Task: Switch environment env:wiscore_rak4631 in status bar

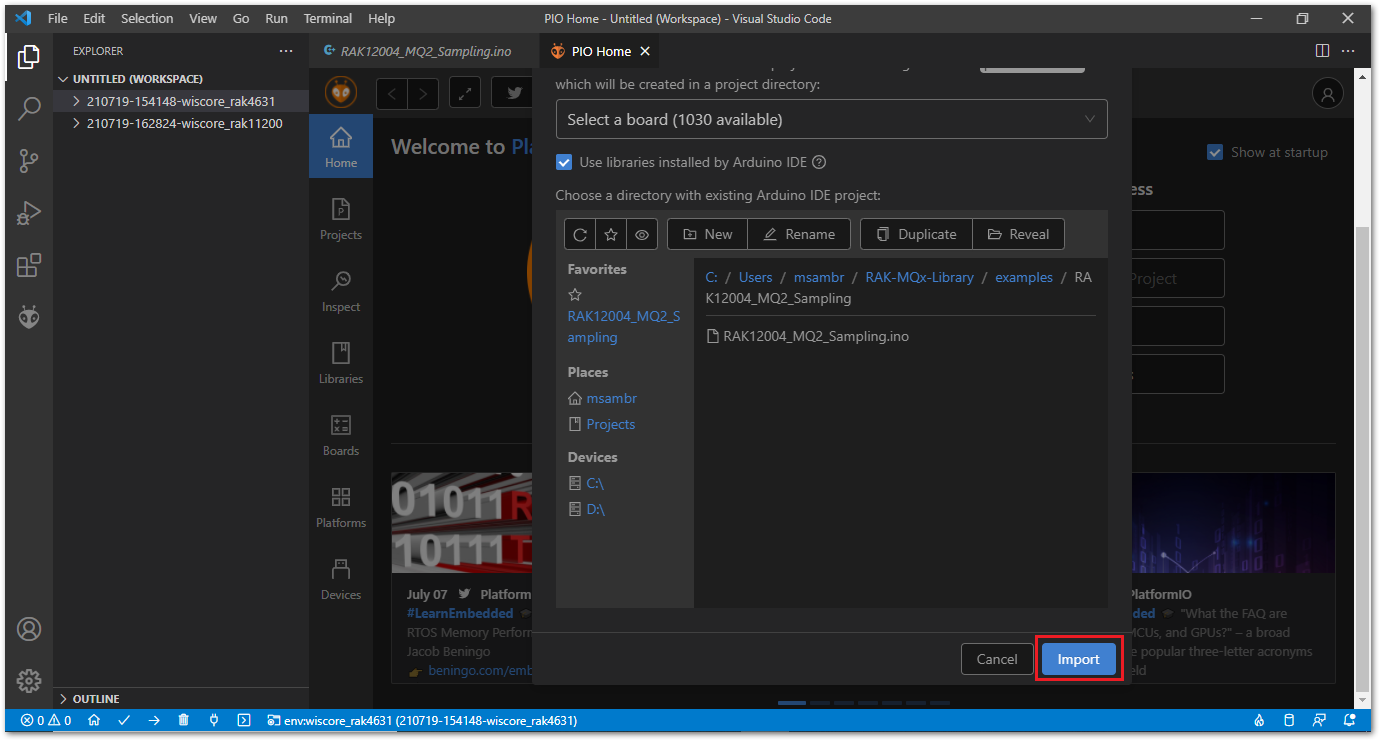Action: click(x=422, y=720)
